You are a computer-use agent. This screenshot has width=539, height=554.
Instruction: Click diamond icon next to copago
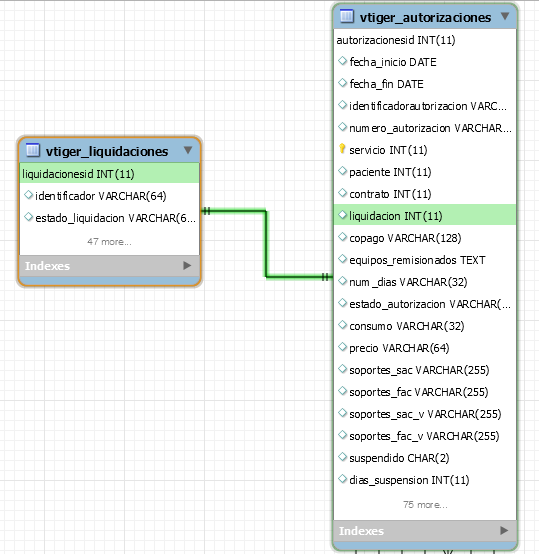[x=342, y=237]
